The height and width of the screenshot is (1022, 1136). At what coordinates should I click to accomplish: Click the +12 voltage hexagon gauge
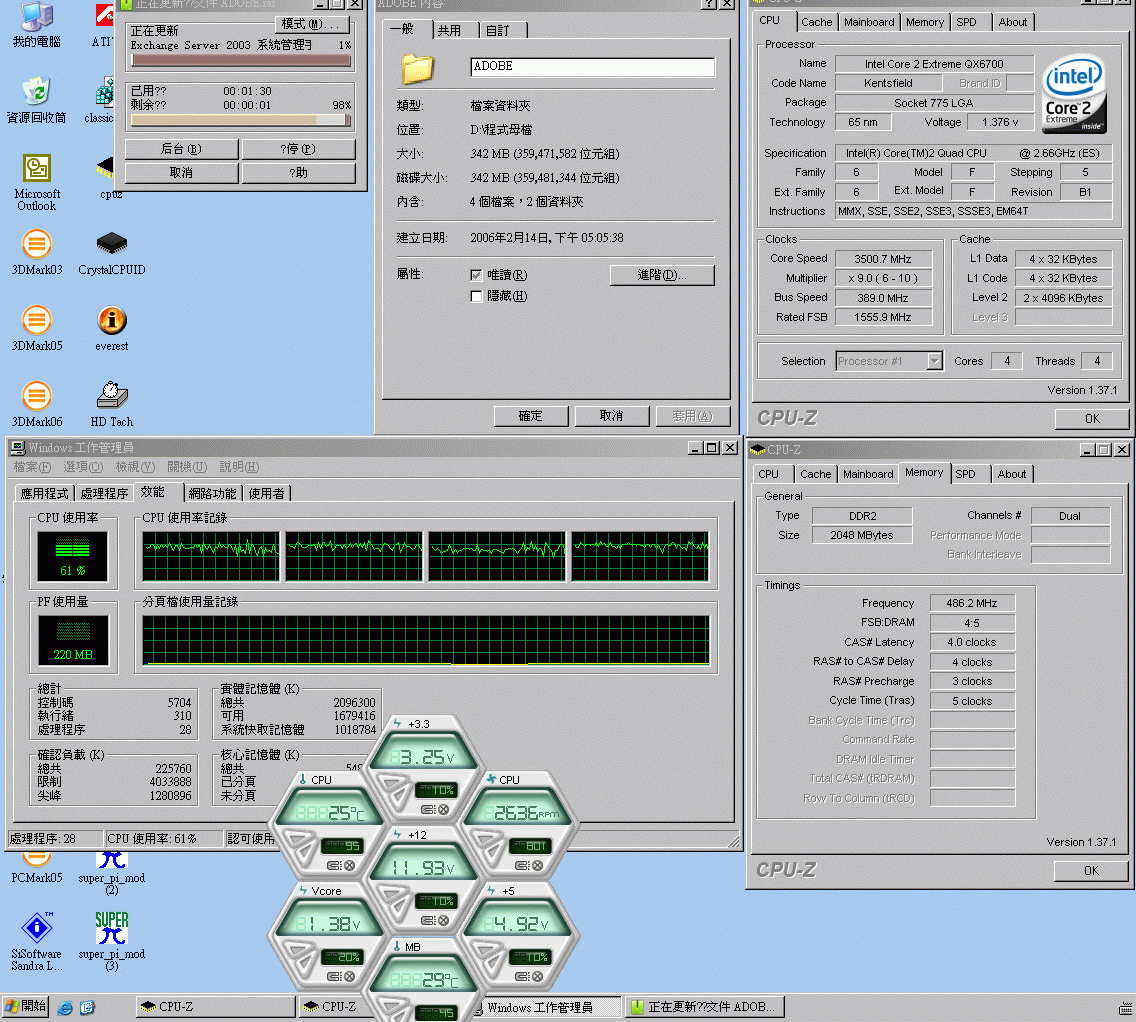click(424, 878)
